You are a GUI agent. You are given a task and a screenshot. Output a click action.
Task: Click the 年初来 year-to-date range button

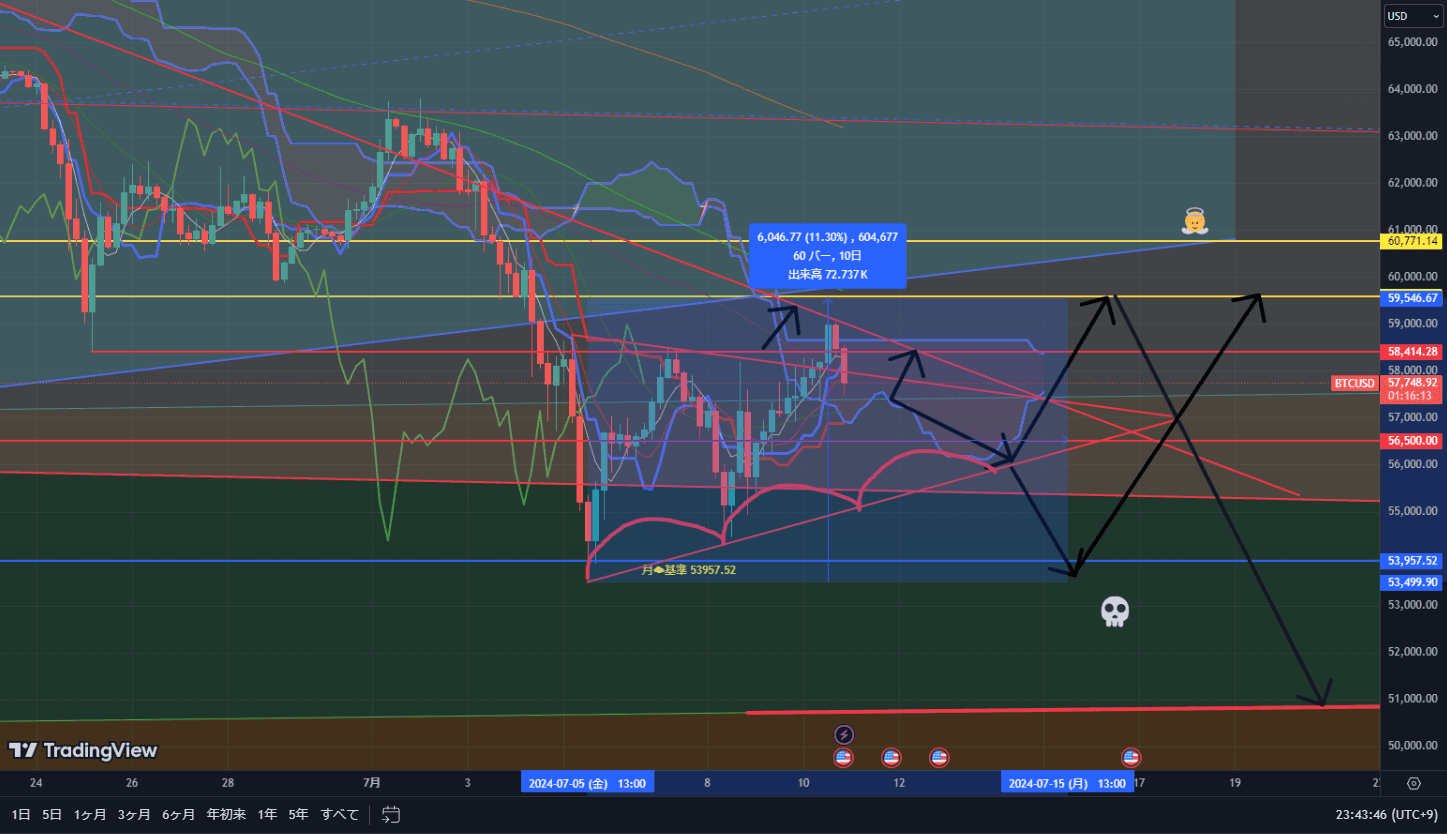tap(225, 814)
